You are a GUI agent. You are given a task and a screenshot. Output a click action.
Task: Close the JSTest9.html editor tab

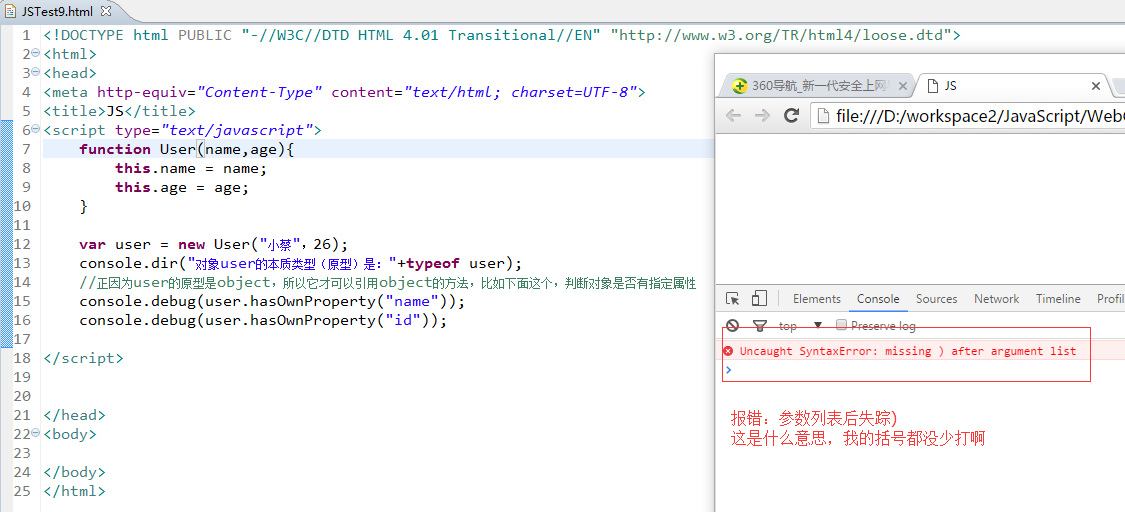pos(106,11)
